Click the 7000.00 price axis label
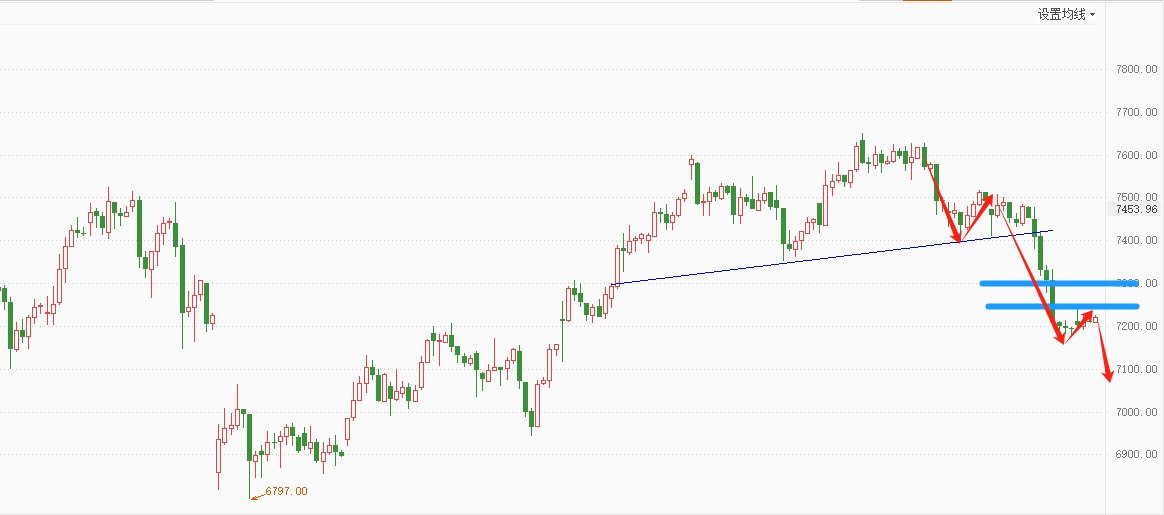Image resolution: width=1164 pixels, height=515 pixels. 1137,412
